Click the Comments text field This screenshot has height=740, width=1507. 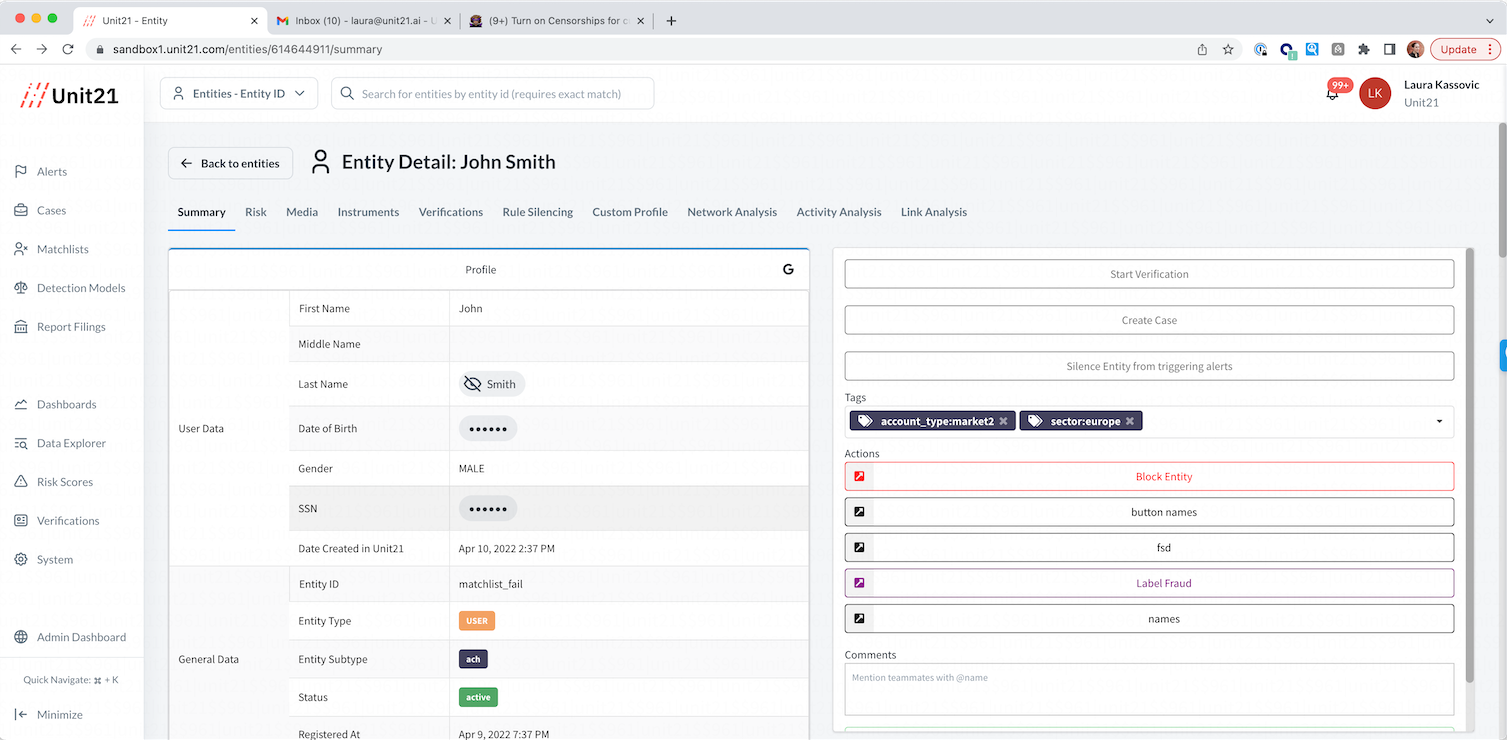1148,689
